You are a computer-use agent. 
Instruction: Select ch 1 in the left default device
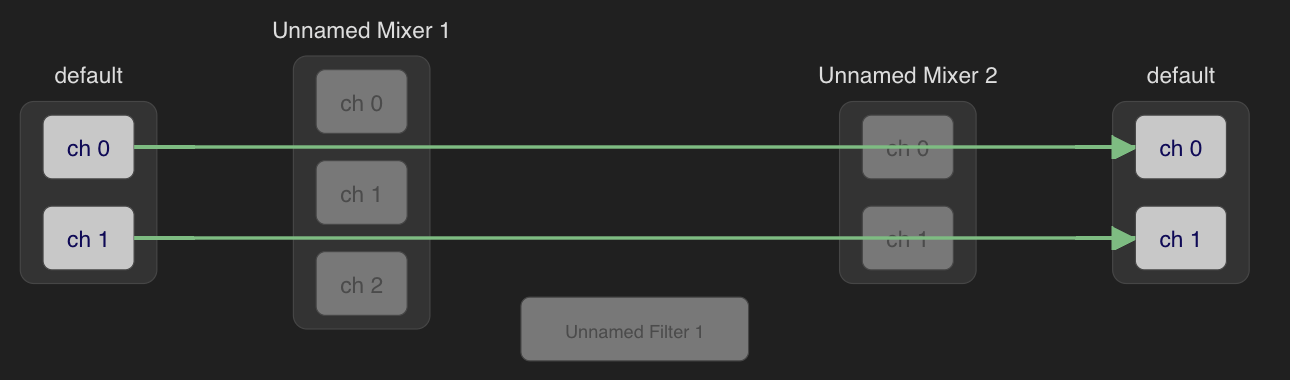pyautogui.click(x=88, y=239)
